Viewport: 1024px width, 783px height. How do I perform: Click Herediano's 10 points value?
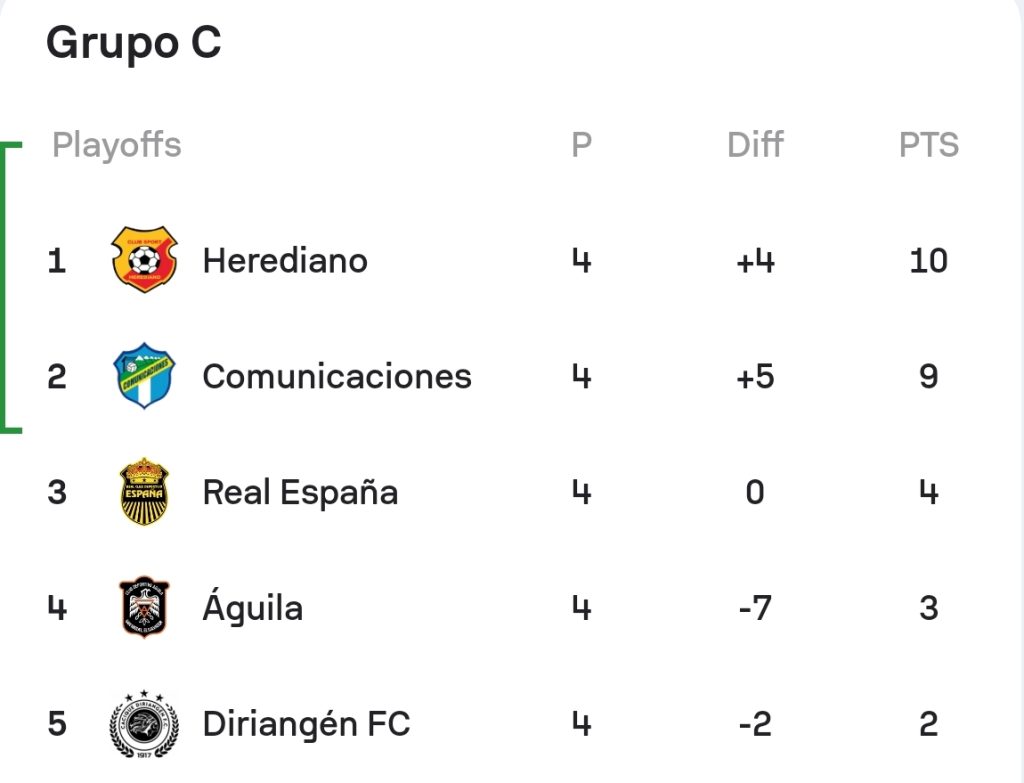tap(929, 261)
